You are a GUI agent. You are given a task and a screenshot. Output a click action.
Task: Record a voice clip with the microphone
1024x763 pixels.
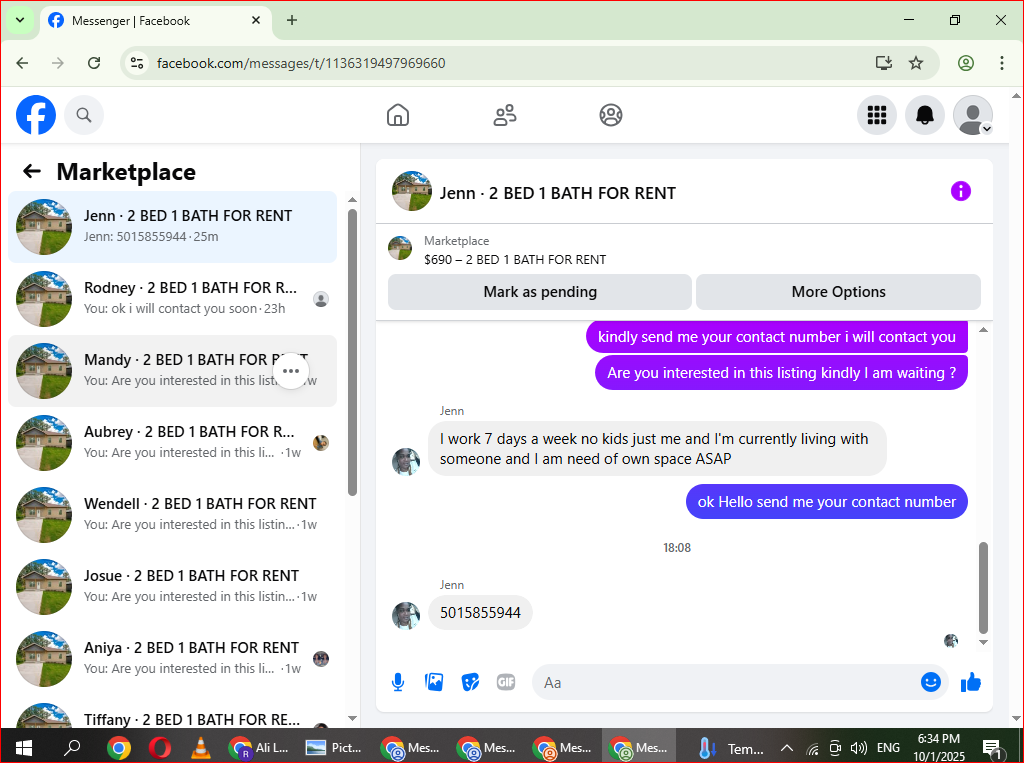pyautogui.click(x=398, y=682)
